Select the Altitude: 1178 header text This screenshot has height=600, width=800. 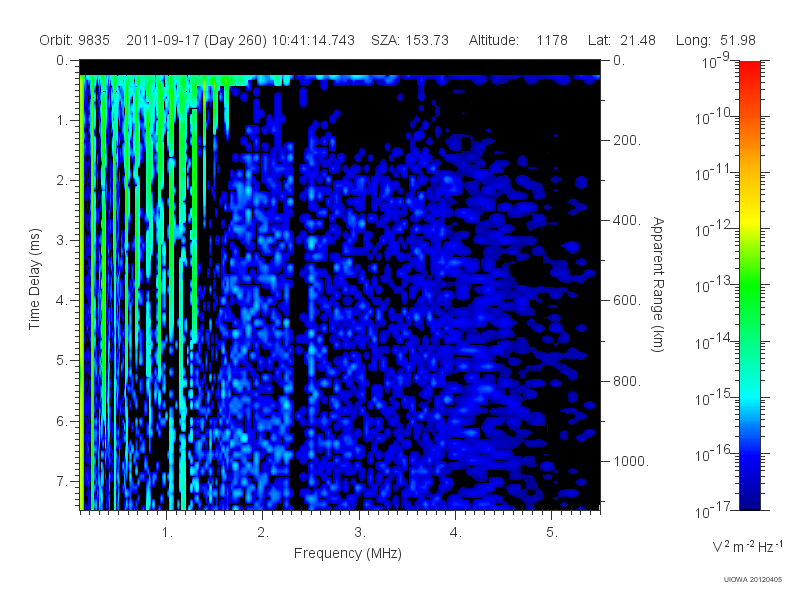pos(518,40)
